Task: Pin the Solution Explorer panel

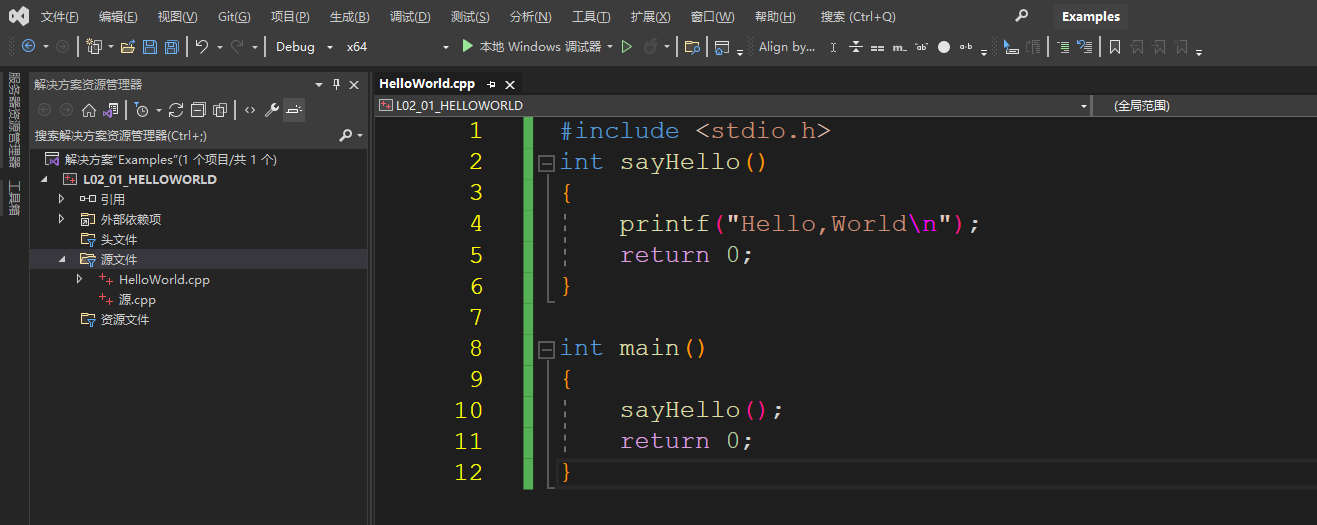Action: [336, 84]
